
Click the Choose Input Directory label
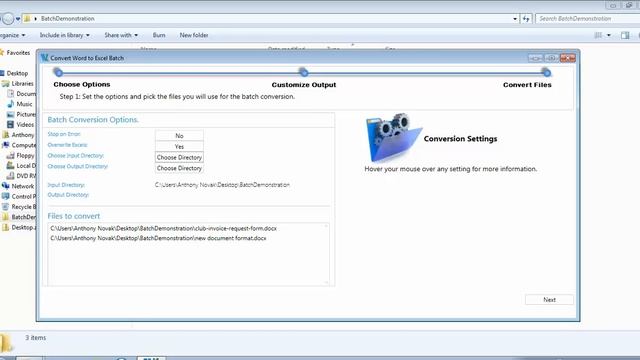[x=76, y=156]
